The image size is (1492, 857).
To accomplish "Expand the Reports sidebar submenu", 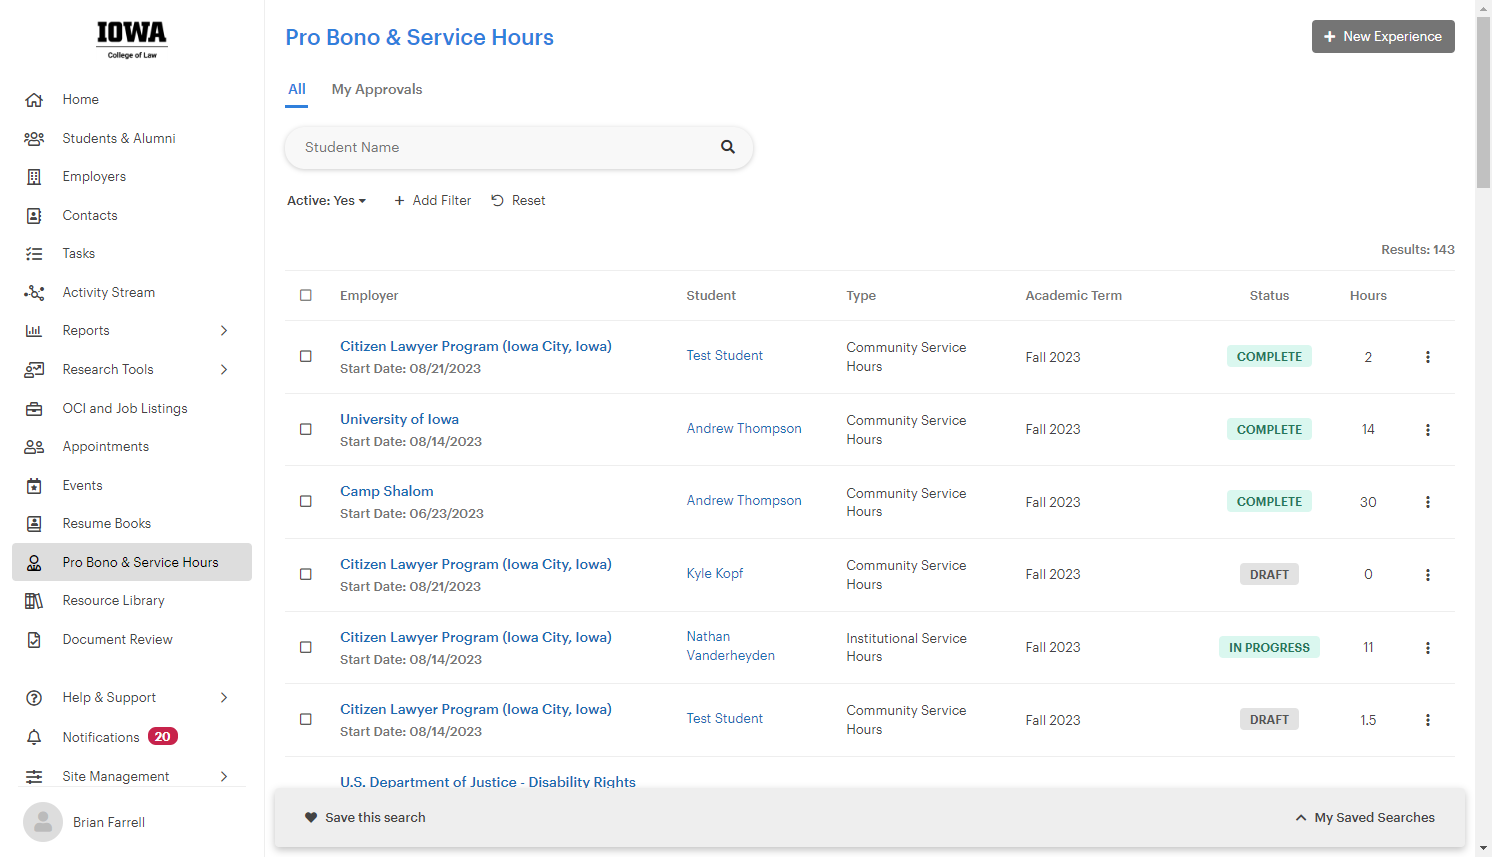I will click(x=224, y=331).
